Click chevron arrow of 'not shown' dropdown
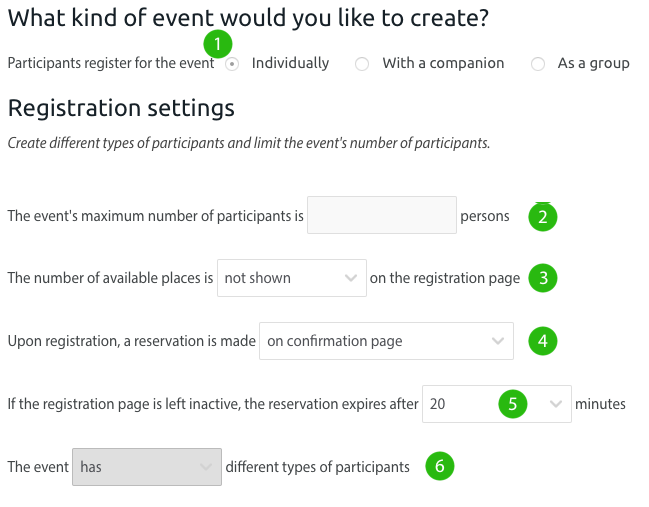The height and width of the screenshot is (507, 649). (350, 278)
